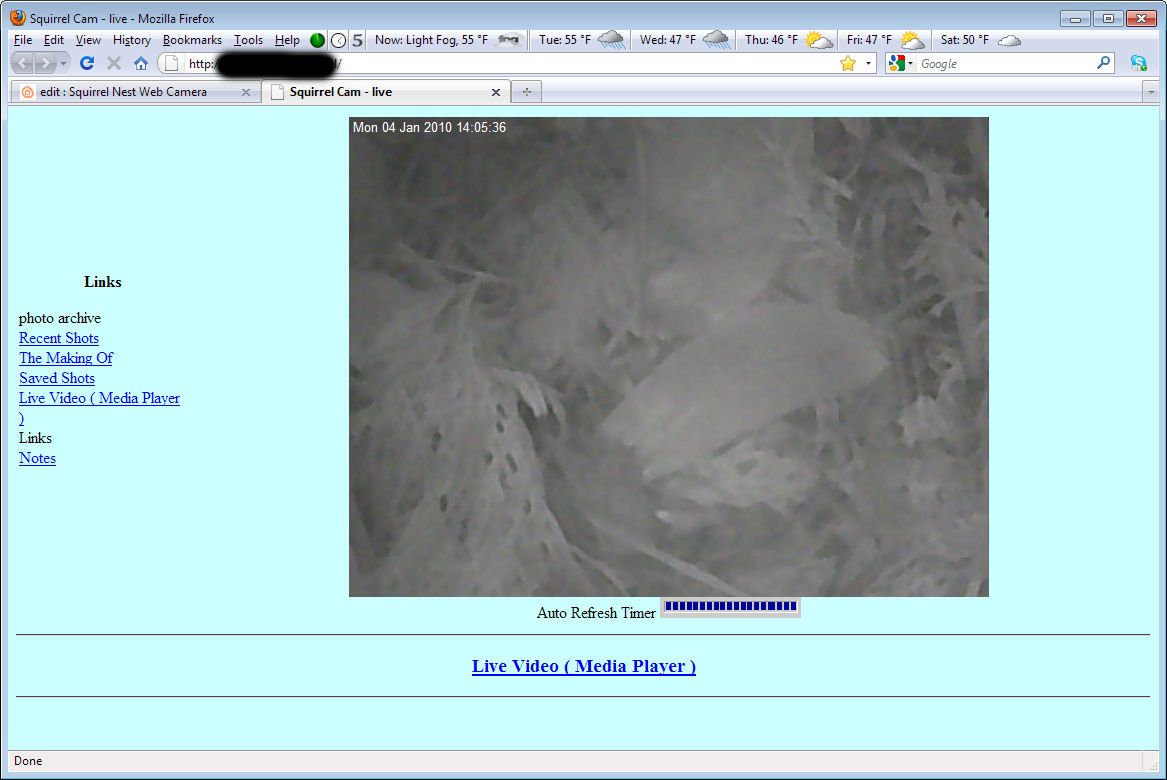Click the magnifier search icon in Google box
Viewport: 1167px width, 780px height.
pos(1104,63)
